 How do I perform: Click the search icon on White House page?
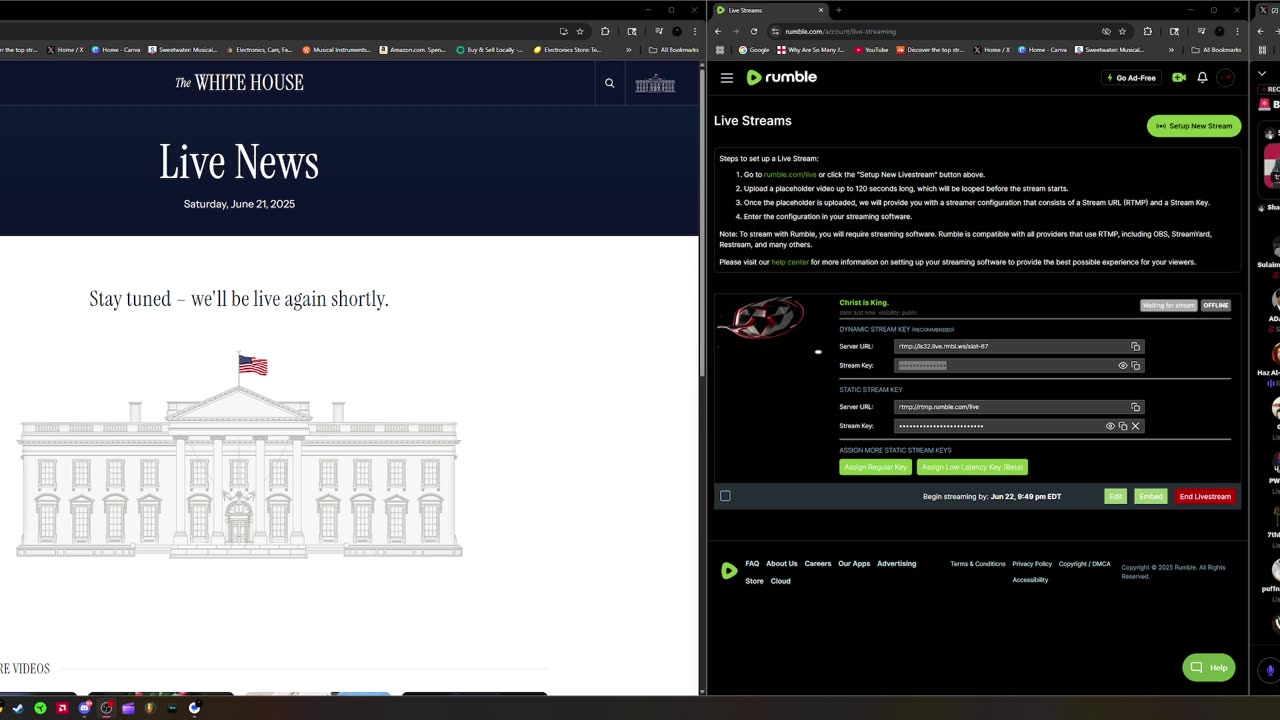[x=609, y=83]
